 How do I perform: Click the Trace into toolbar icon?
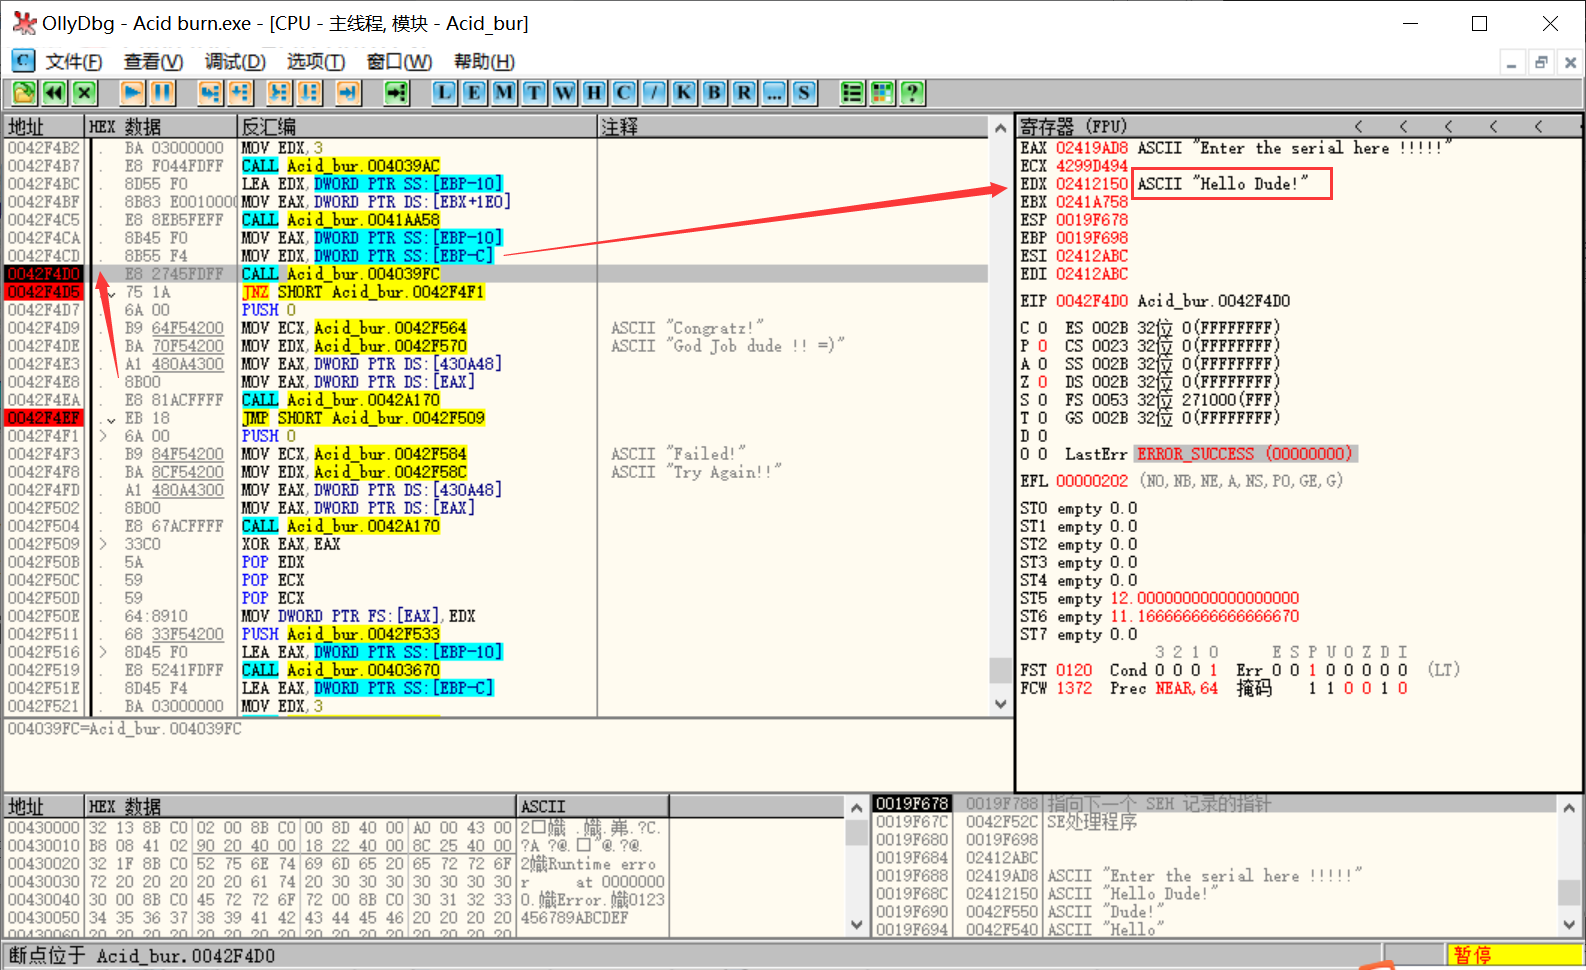(x=279, y=93)
